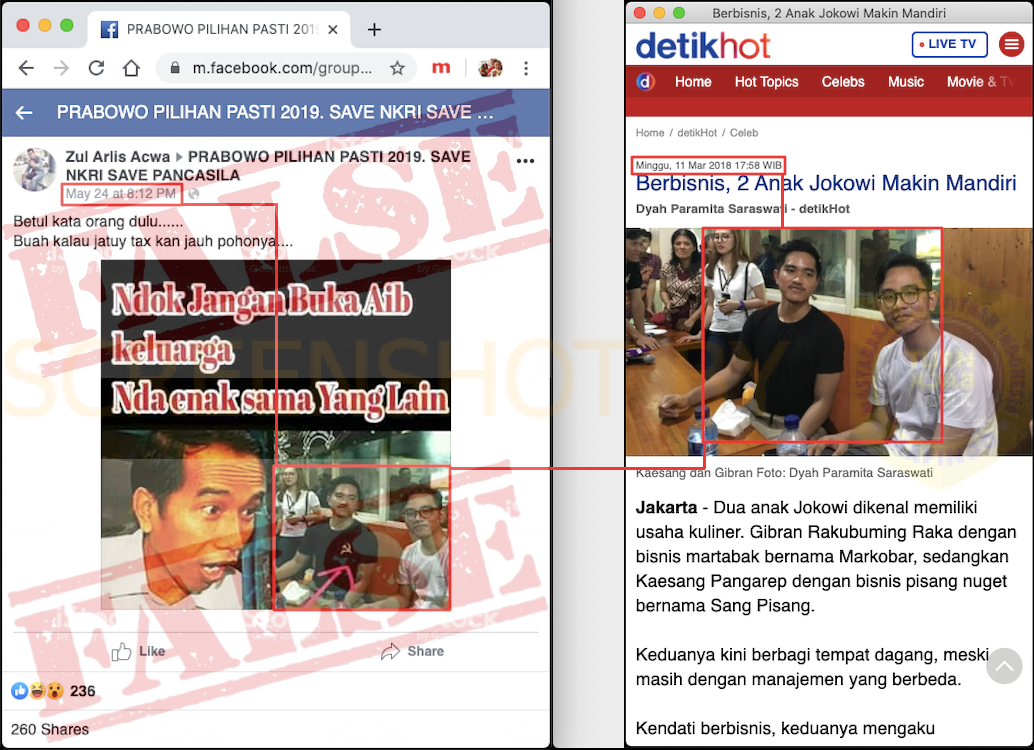Viewport: 1034px width, 750px height.
Task: Bookmark this page with the star icon
Action: 397,68
